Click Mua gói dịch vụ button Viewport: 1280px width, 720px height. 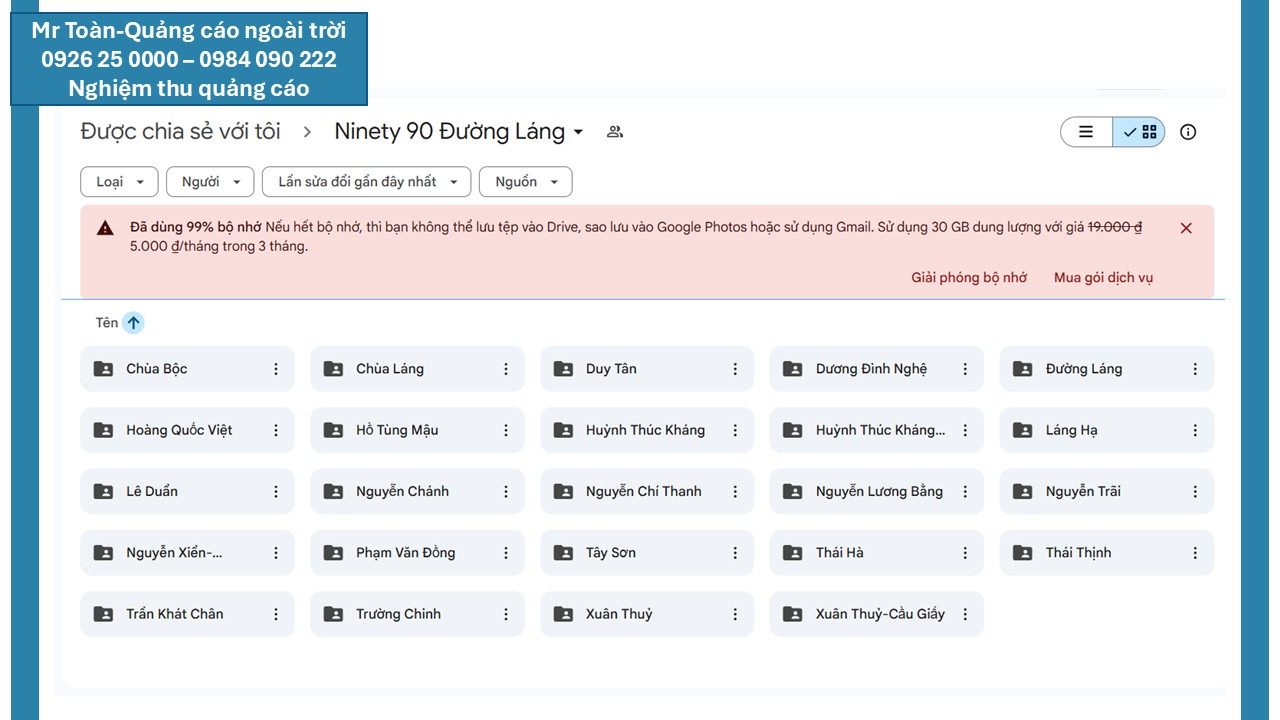[x=1103, y=278]
